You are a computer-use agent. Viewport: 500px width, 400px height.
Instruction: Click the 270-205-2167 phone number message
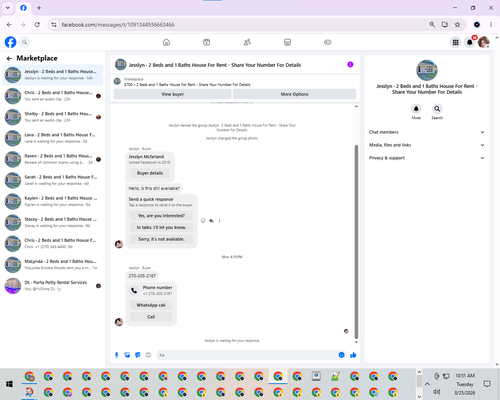[142, 276]
